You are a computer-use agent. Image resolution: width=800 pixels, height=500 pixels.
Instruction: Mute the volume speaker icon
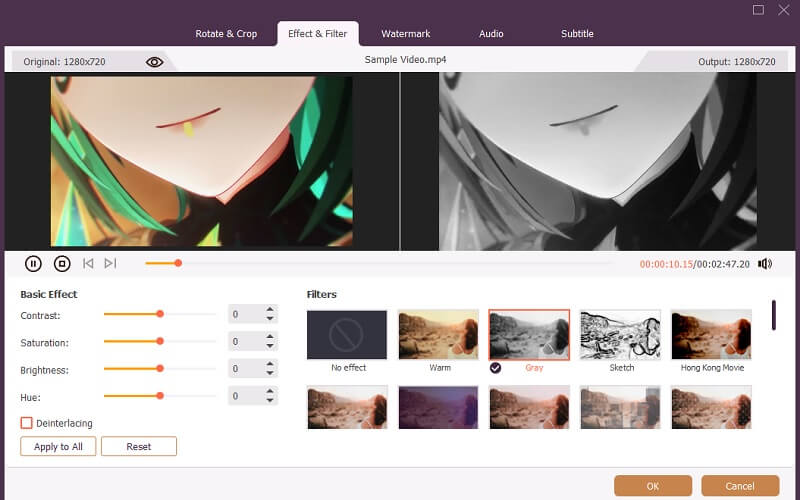(x=765, y=264)
